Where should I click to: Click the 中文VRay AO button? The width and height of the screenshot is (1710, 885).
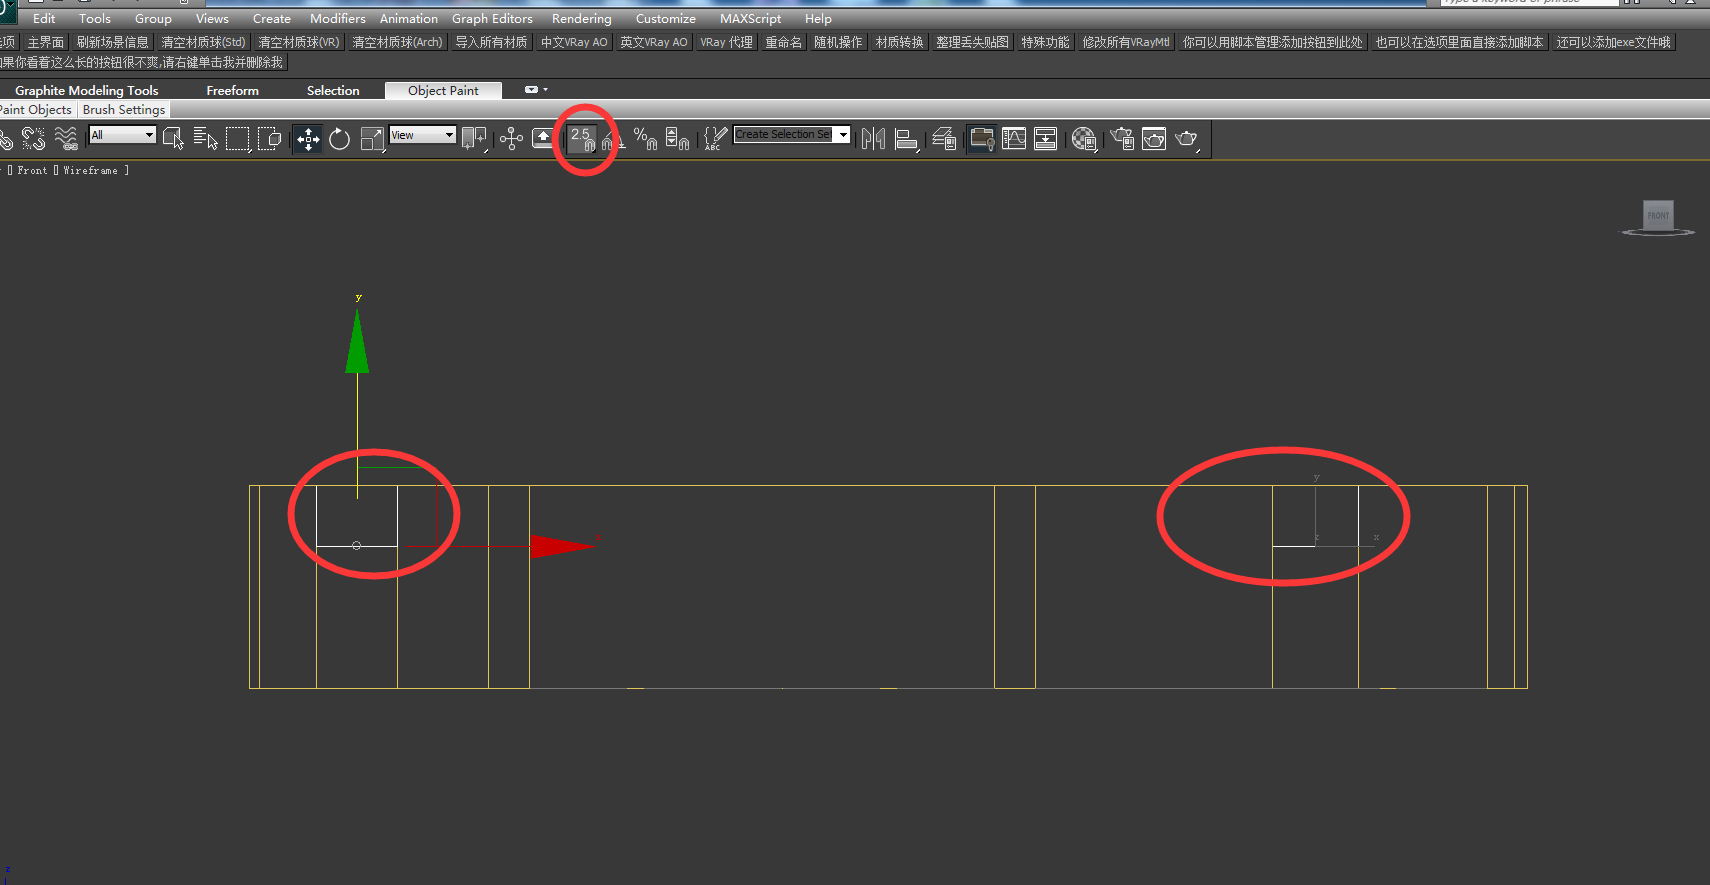(574, 42)
